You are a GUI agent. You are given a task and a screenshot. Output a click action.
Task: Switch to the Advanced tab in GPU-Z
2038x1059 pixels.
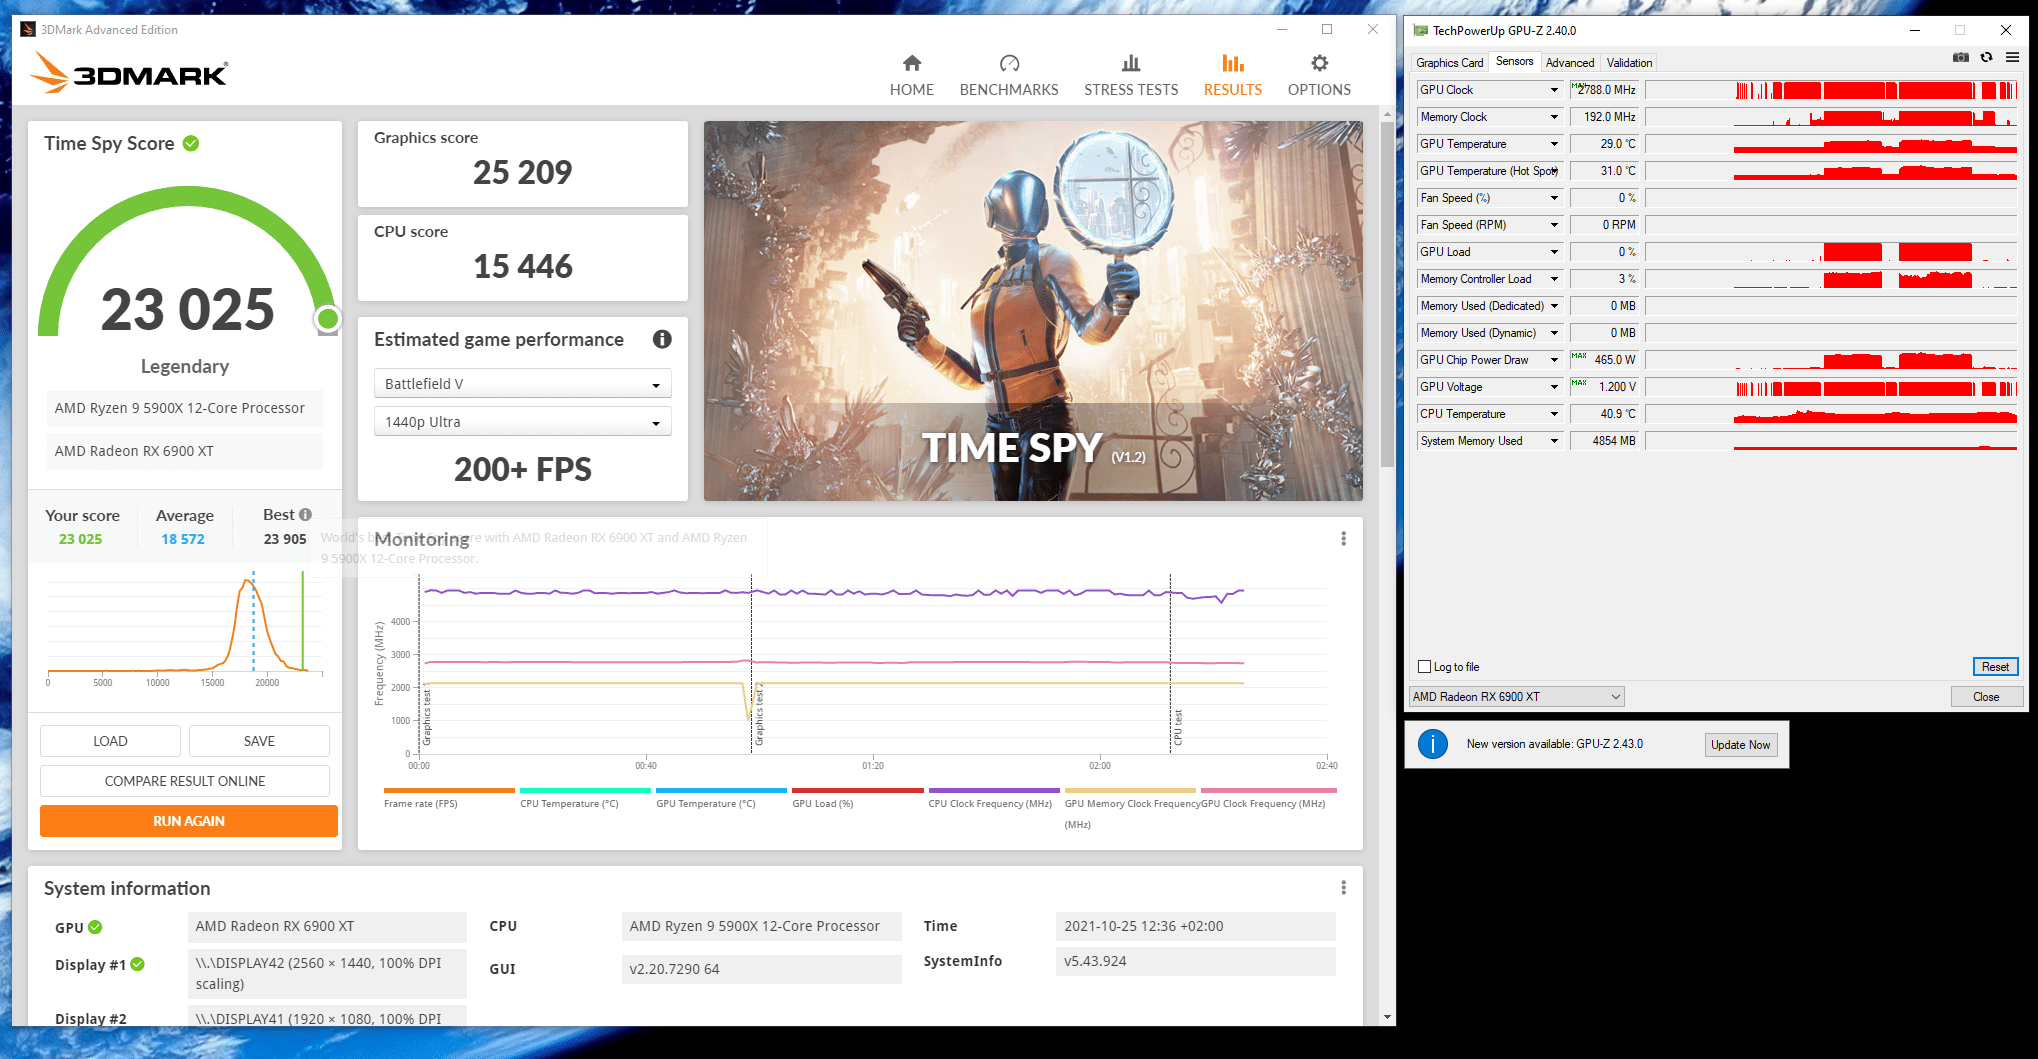tap(1570, 63)
